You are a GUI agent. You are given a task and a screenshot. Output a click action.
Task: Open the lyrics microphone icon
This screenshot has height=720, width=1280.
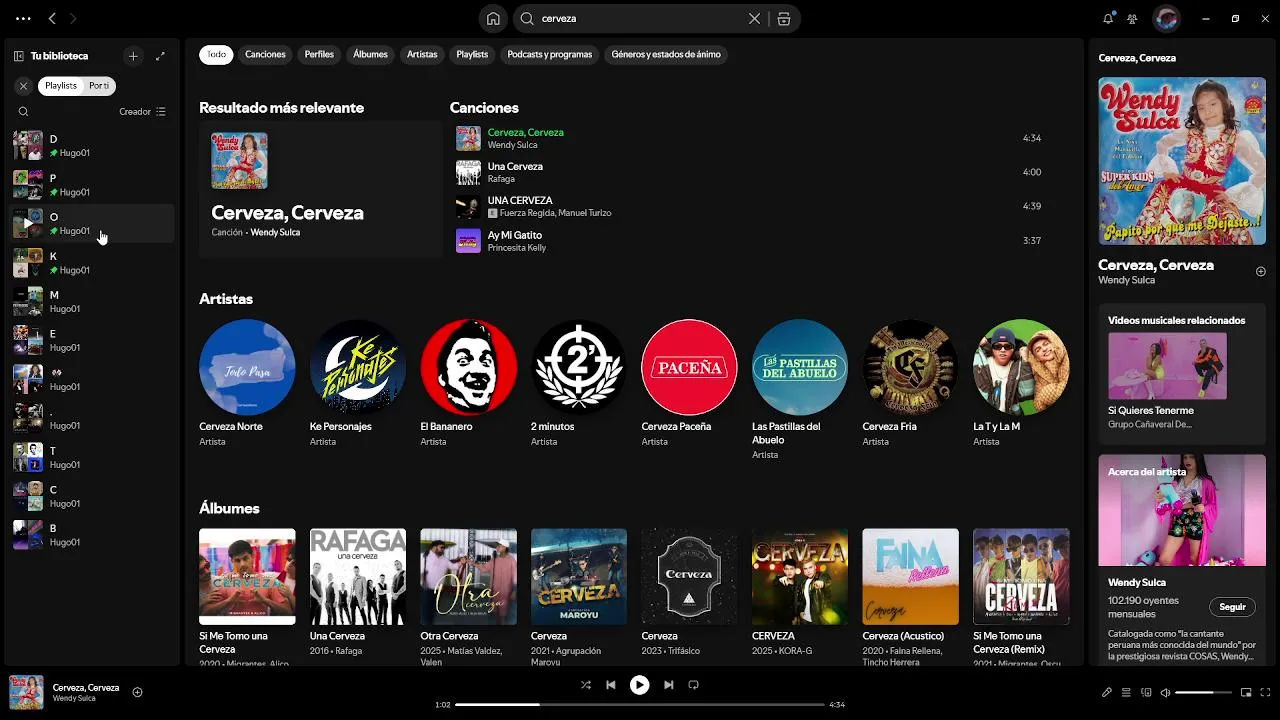pos(1106,692)
